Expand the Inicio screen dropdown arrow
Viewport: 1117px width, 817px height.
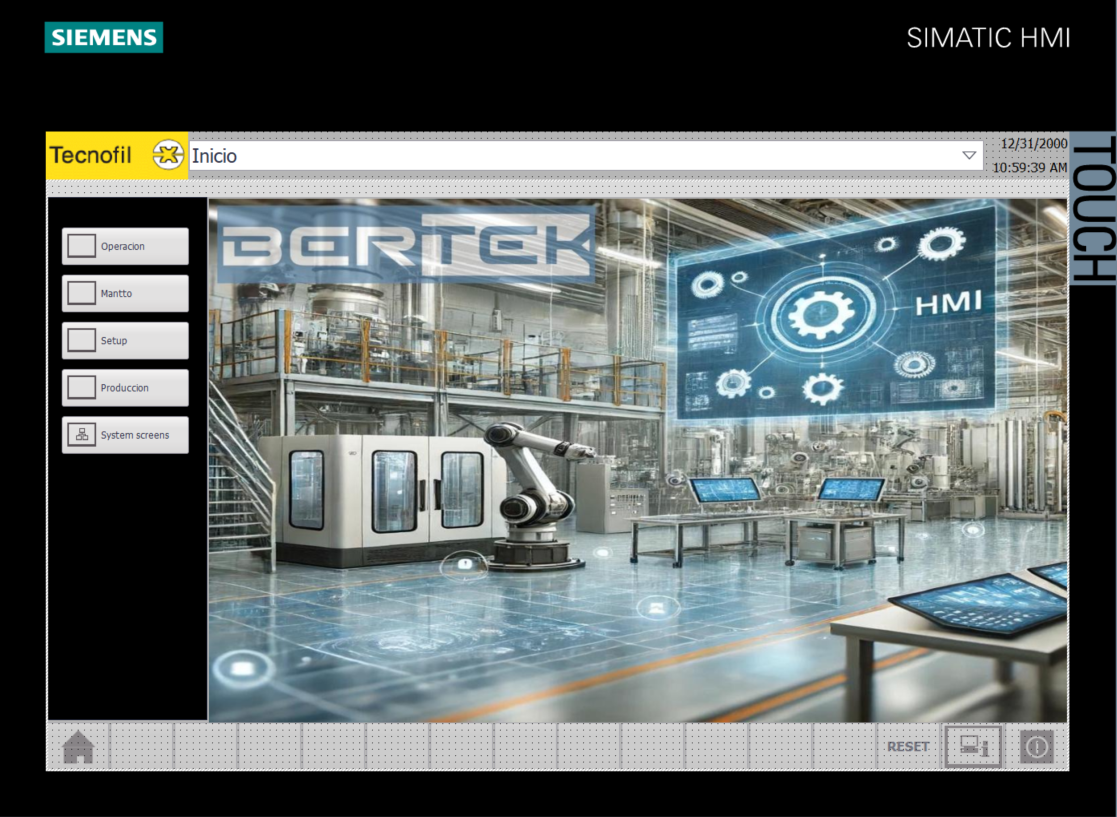[x=969, y=155]
